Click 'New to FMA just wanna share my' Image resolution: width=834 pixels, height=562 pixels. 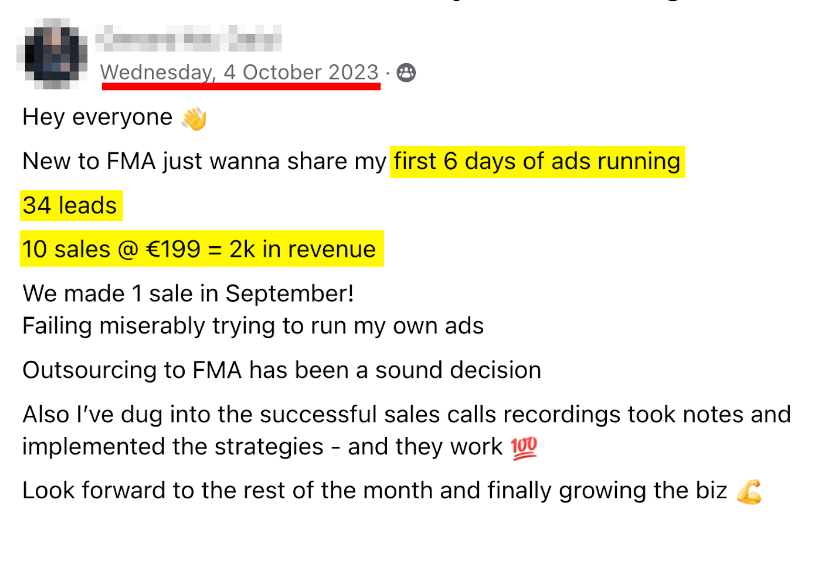(x=204, y=161)
